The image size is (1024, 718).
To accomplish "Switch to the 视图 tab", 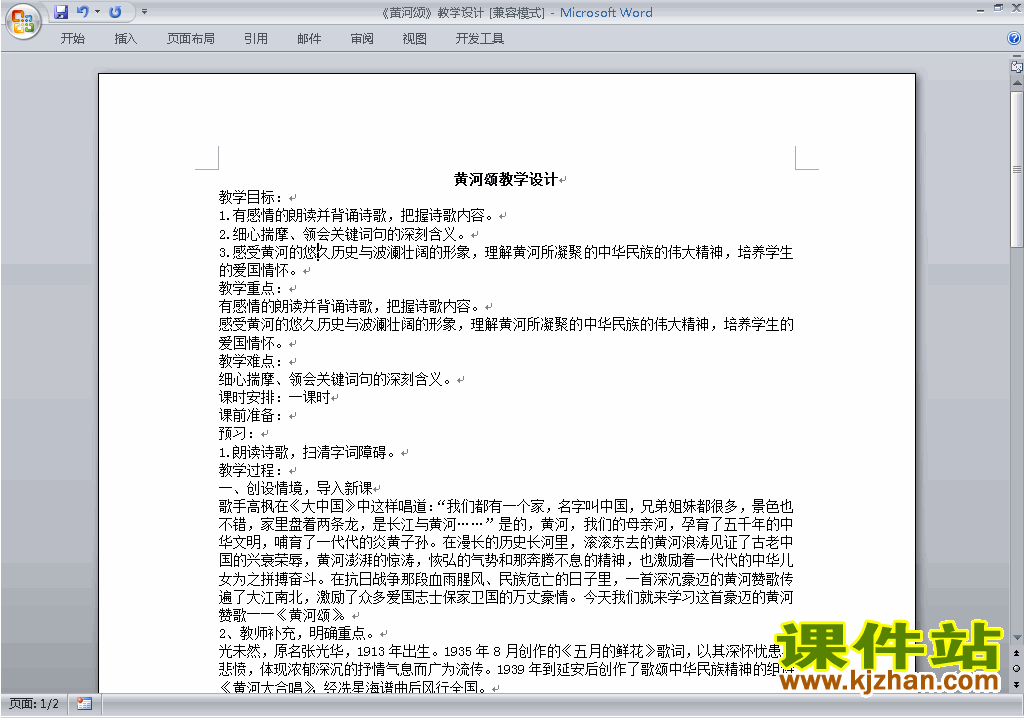I will point(415,39).
